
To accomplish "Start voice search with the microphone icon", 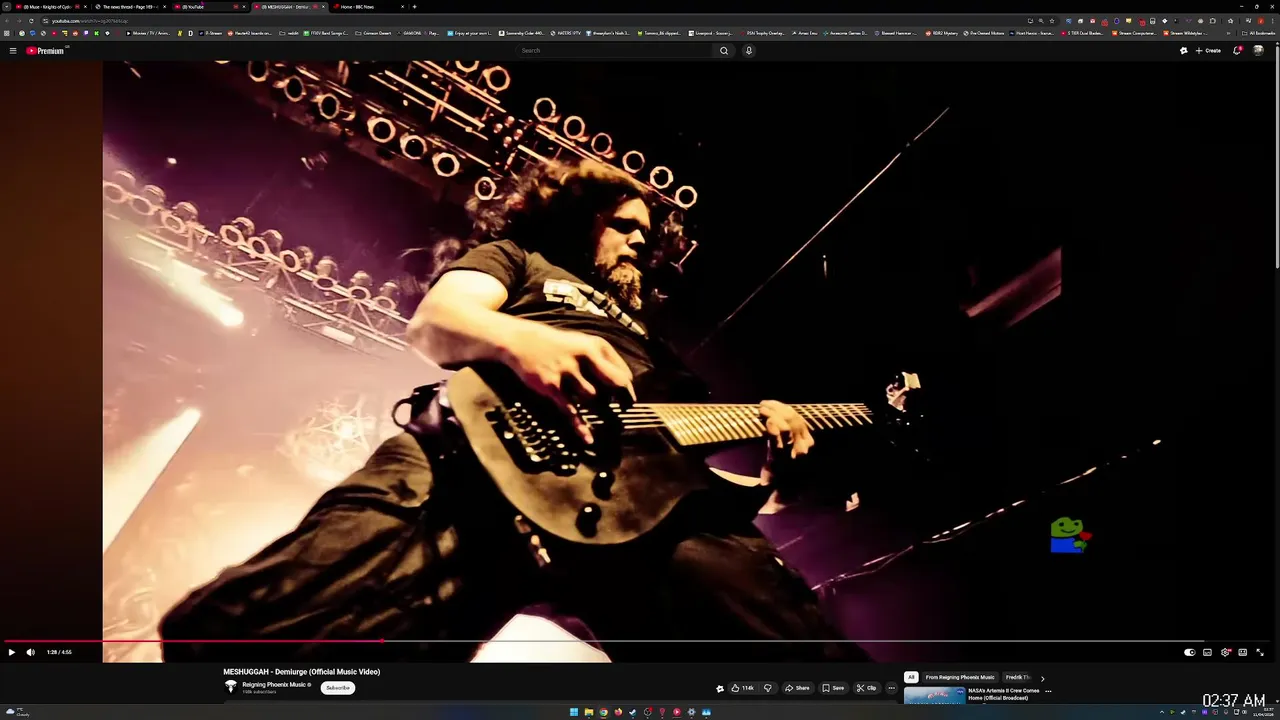I will pos(748,50).
